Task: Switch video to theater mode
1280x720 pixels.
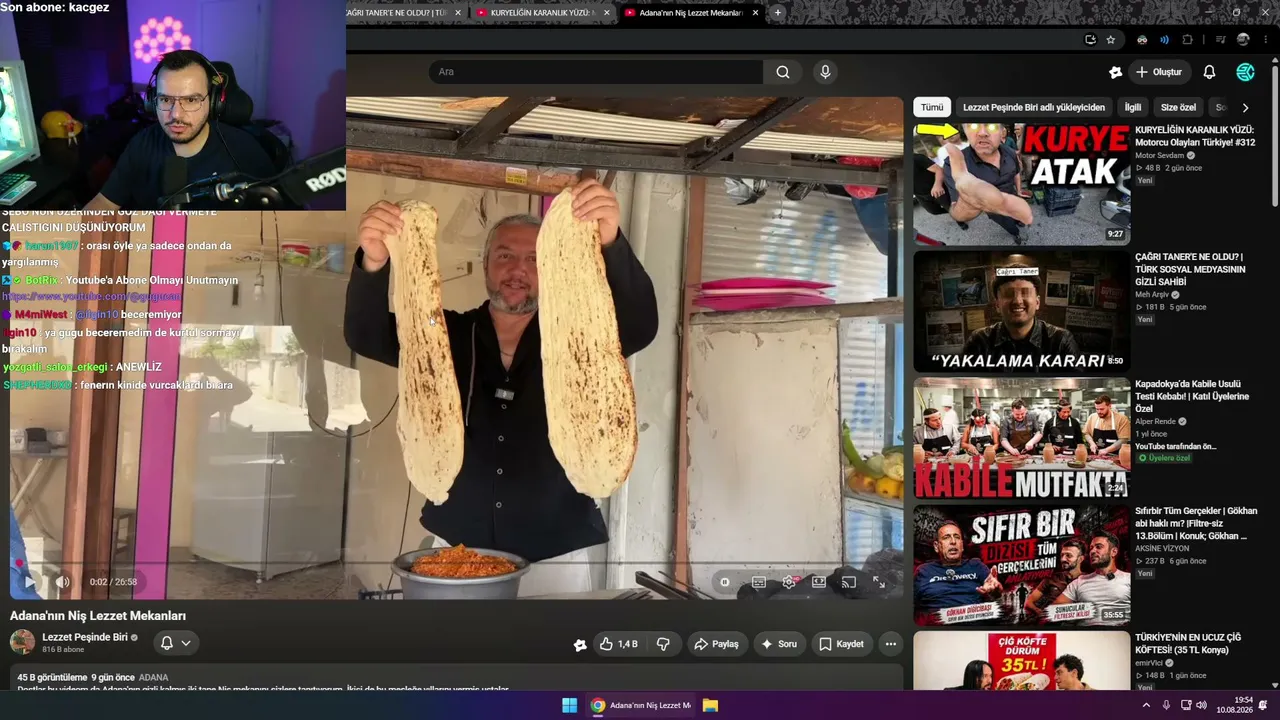Action: pos(819,582)
